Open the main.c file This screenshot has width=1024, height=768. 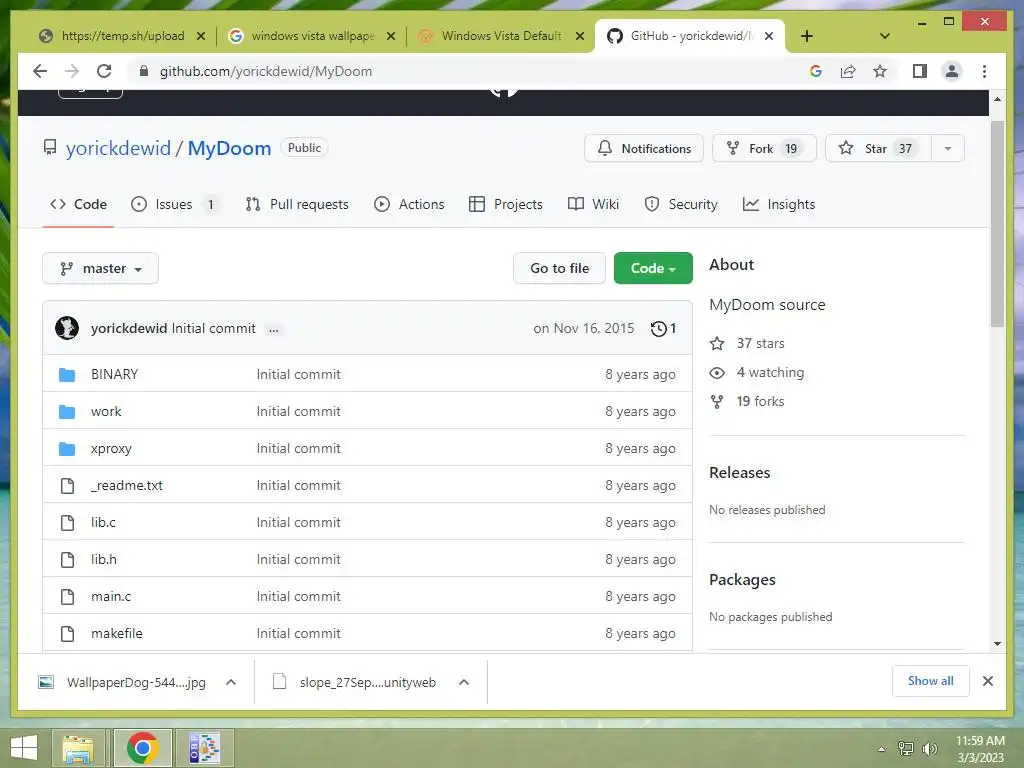111,596
